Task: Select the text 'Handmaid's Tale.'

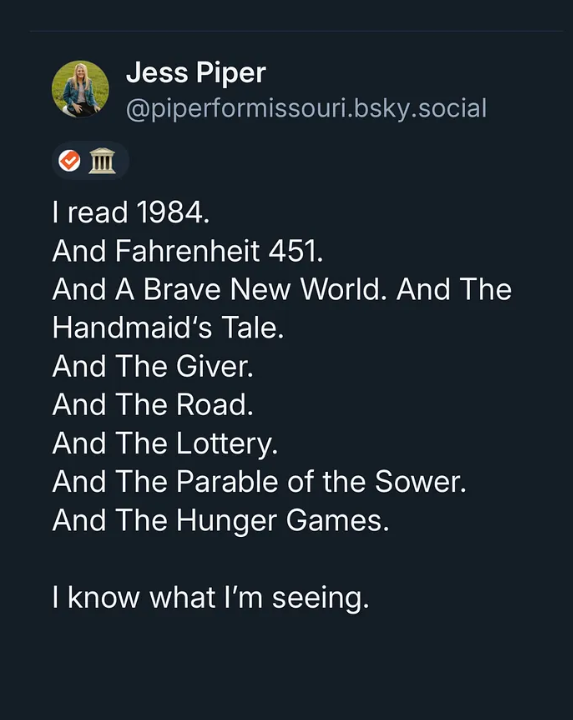Action: pos(168,328)
